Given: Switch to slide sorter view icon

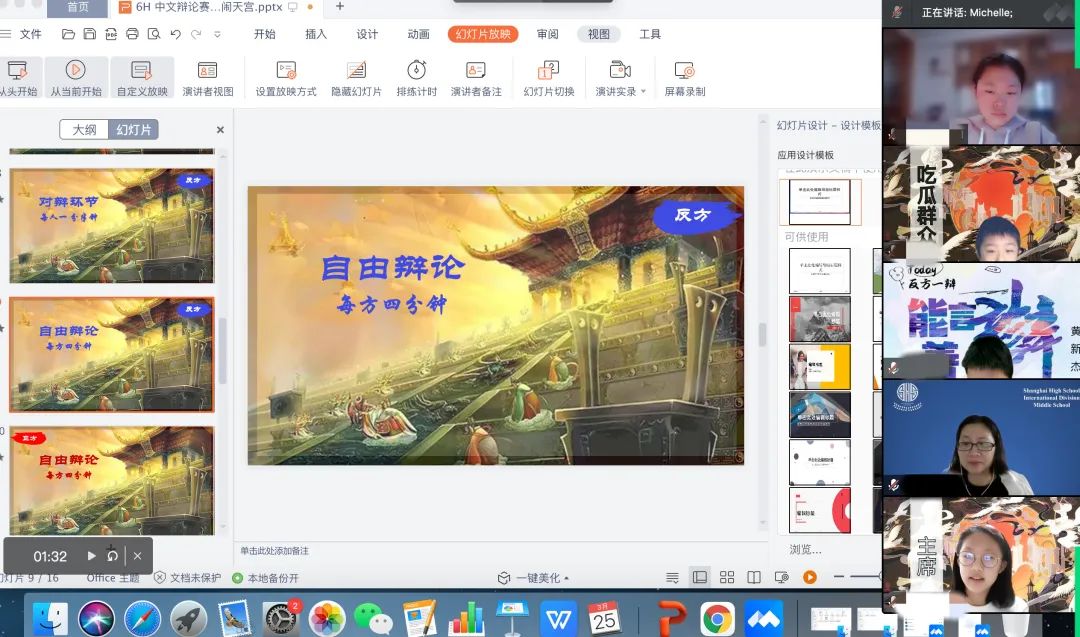Looking at the screenshot, I should tap(727, 577).
